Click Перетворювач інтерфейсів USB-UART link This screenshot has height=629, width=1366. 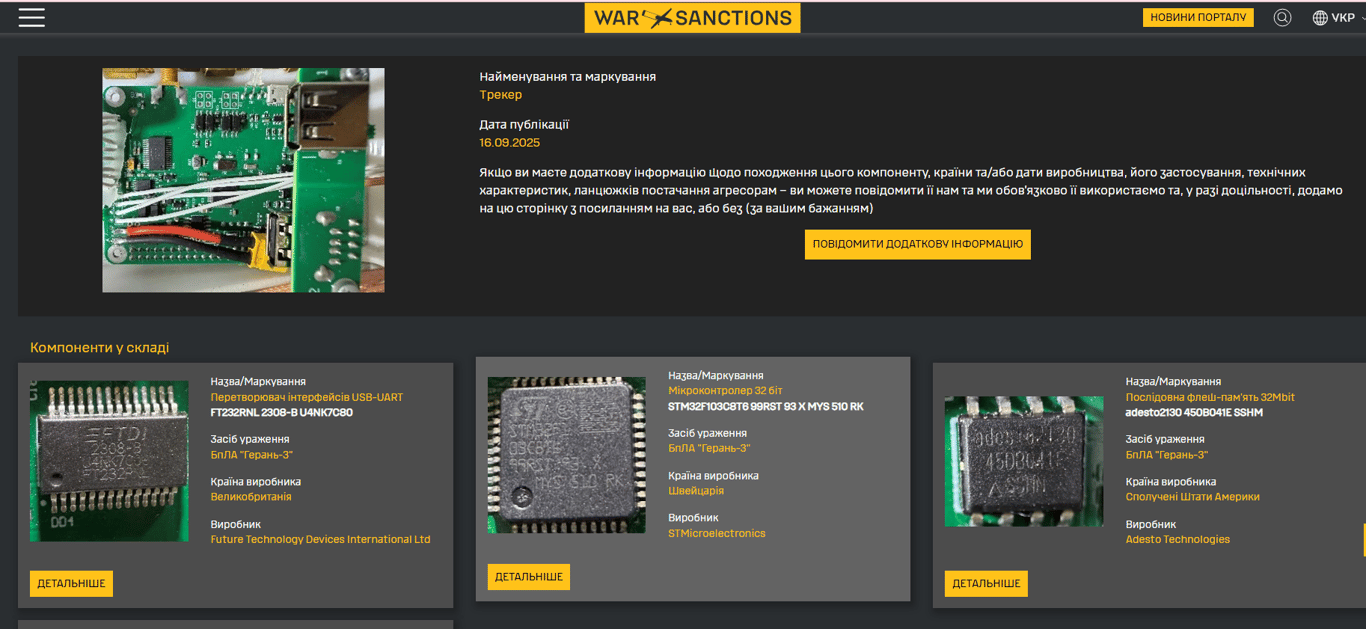pyautogui.click(x=306, y=398)
